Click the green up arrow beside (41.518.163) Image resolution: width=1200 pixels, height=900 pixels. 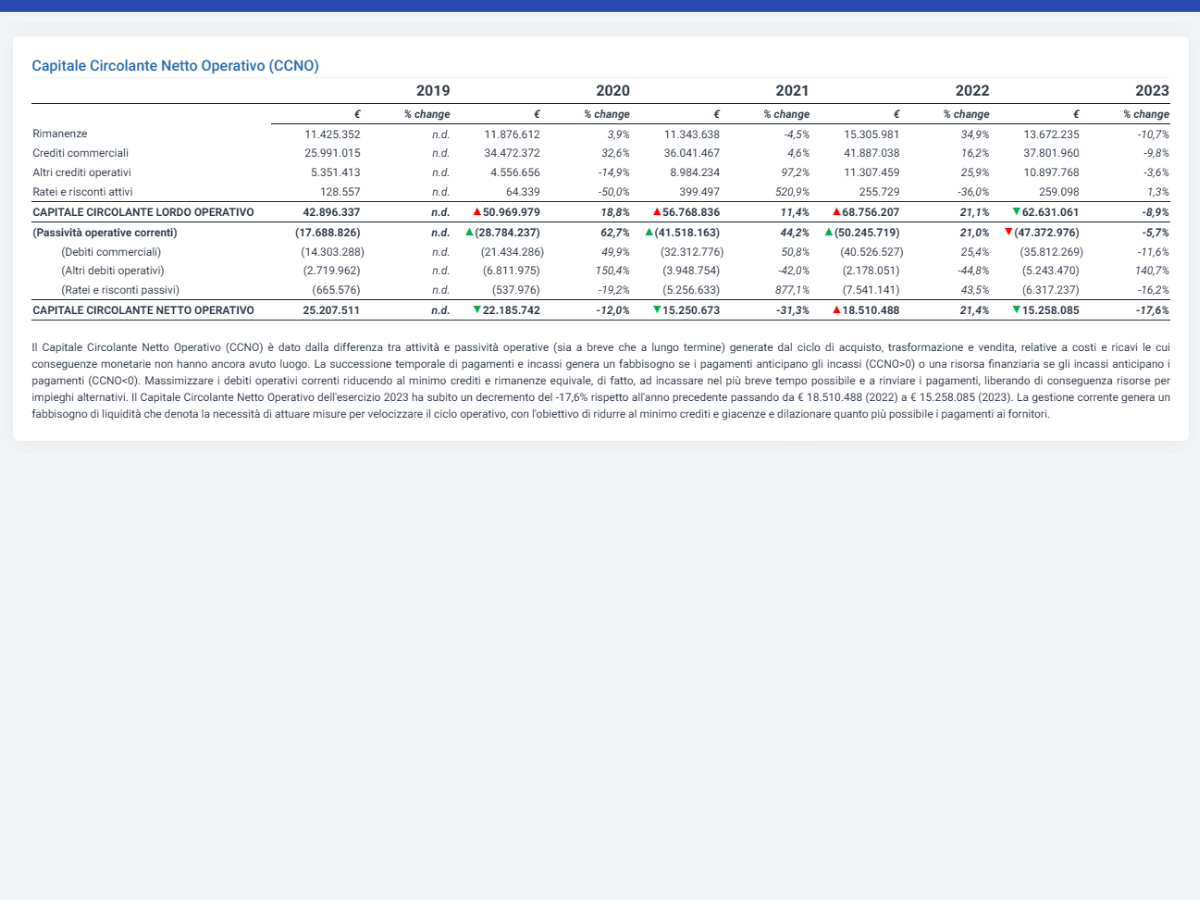pyautogui.click(x=650, y=232)
